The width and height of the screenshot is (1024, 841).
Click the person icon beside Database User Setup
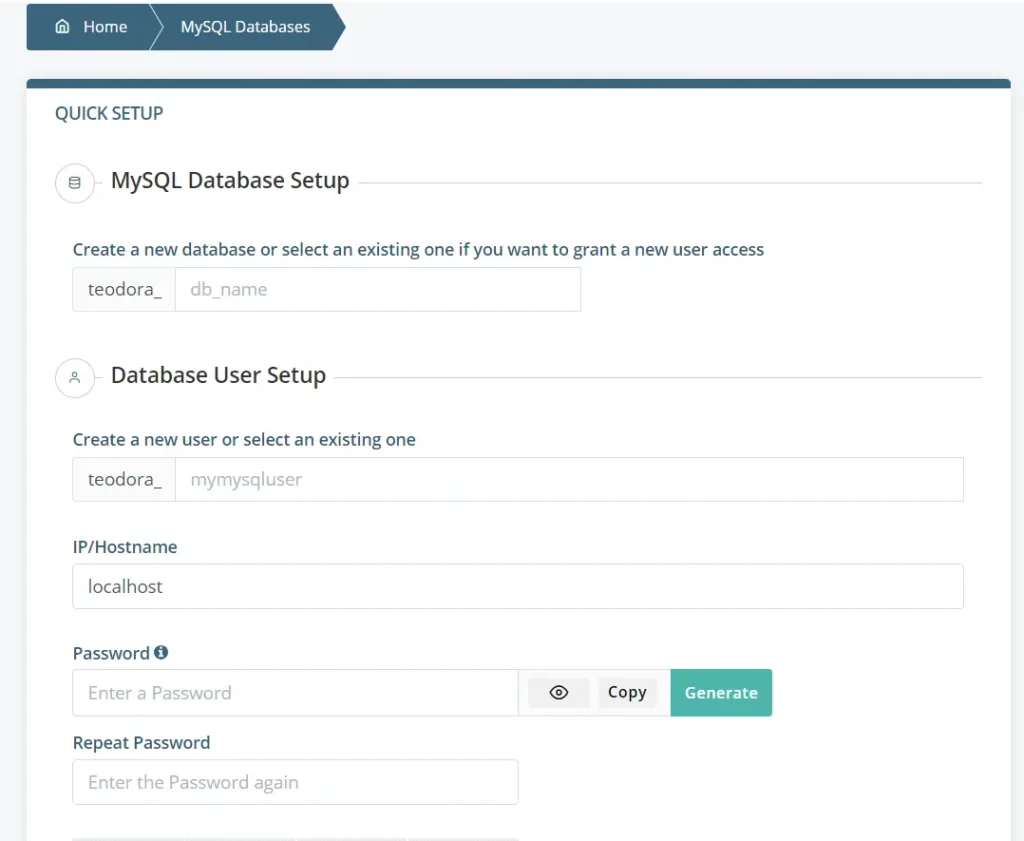tap(75, 378)
